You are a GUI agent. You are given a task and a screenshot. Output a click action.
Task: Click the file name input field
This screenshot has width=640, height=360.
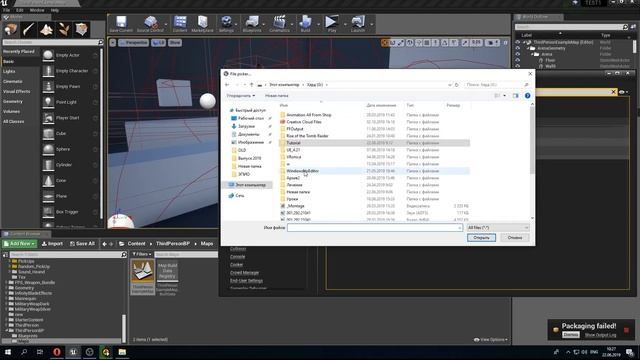click(375, 228)
